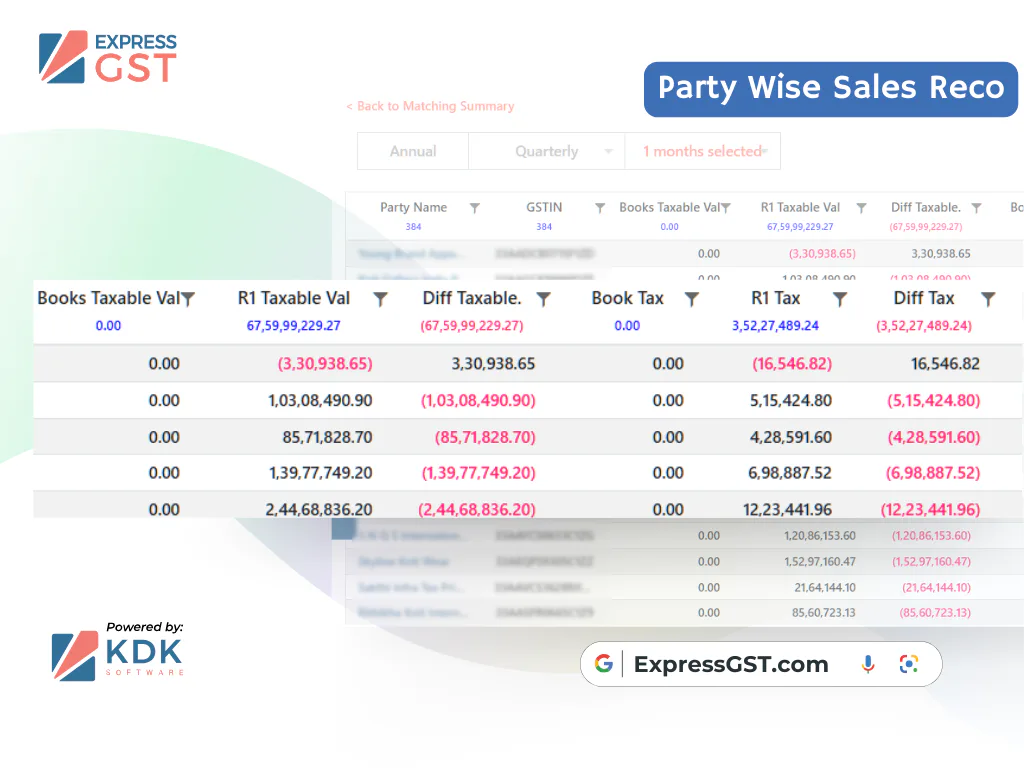Click the R1 Taxable value 2,44,68,836.20

[x=319, y=509]
